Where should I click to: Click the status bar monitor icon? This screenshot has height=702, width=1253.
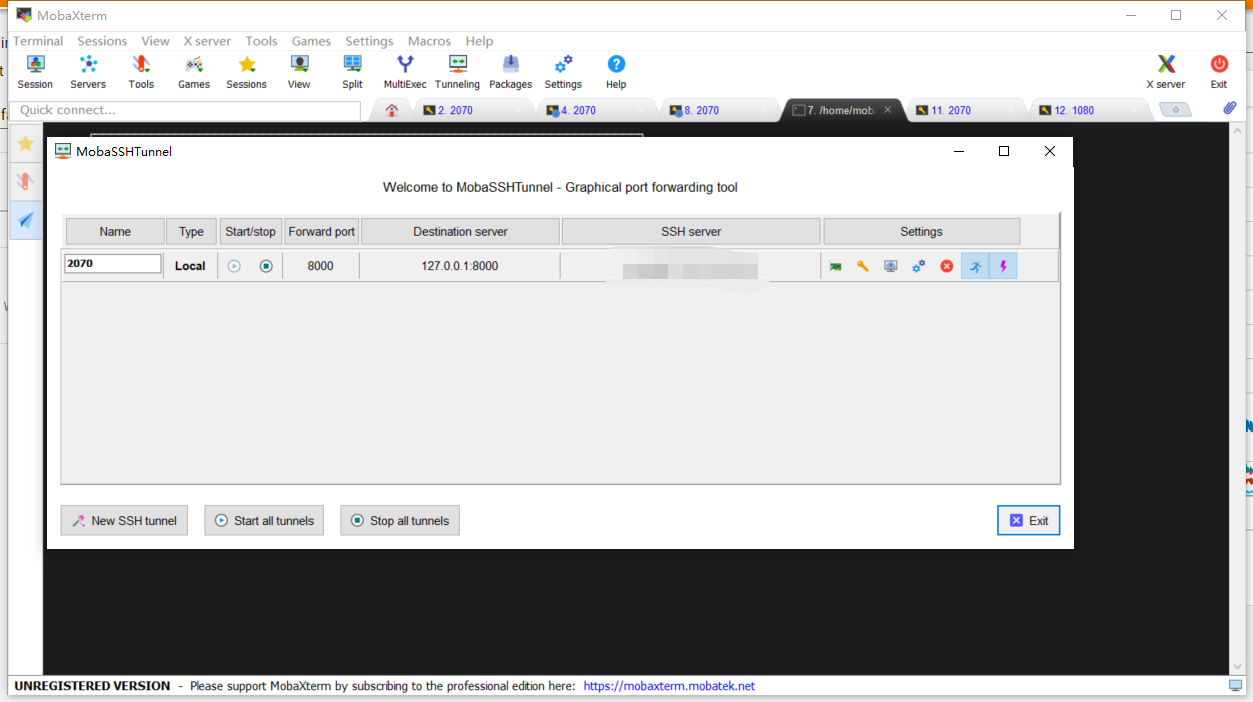(1236, 686)
